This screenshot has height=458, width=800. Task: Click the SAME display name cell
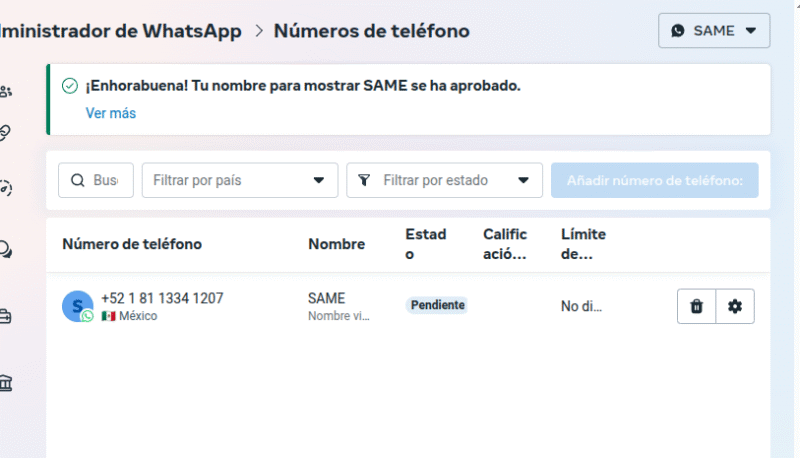(327, 298)
